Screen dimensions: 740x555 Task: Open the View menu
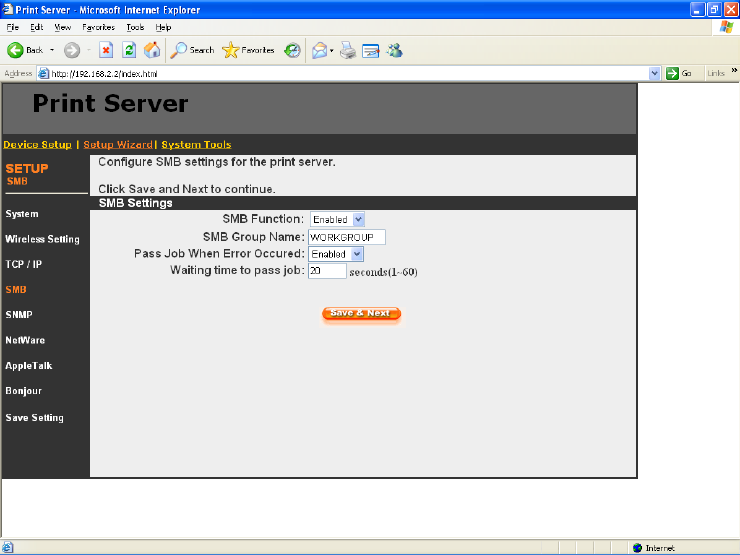click(62, 27)
